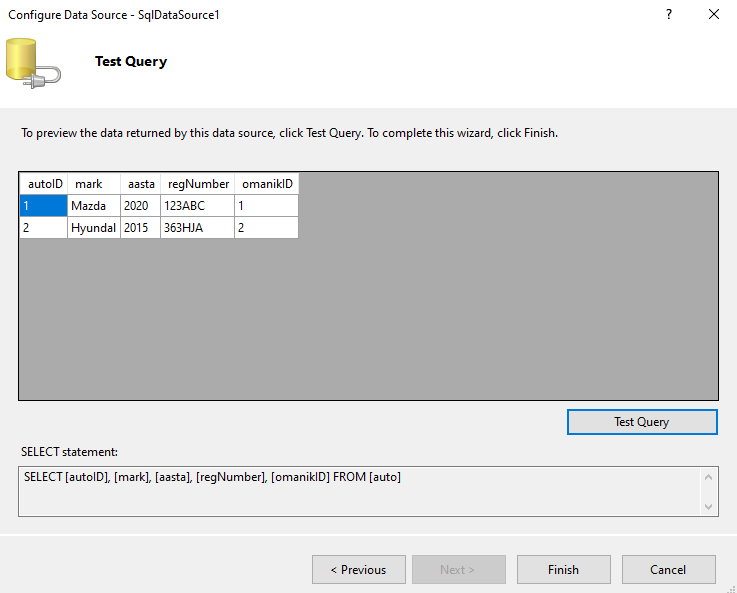
Task: Select the Mazda cell
Action: (x=93, y=206)
